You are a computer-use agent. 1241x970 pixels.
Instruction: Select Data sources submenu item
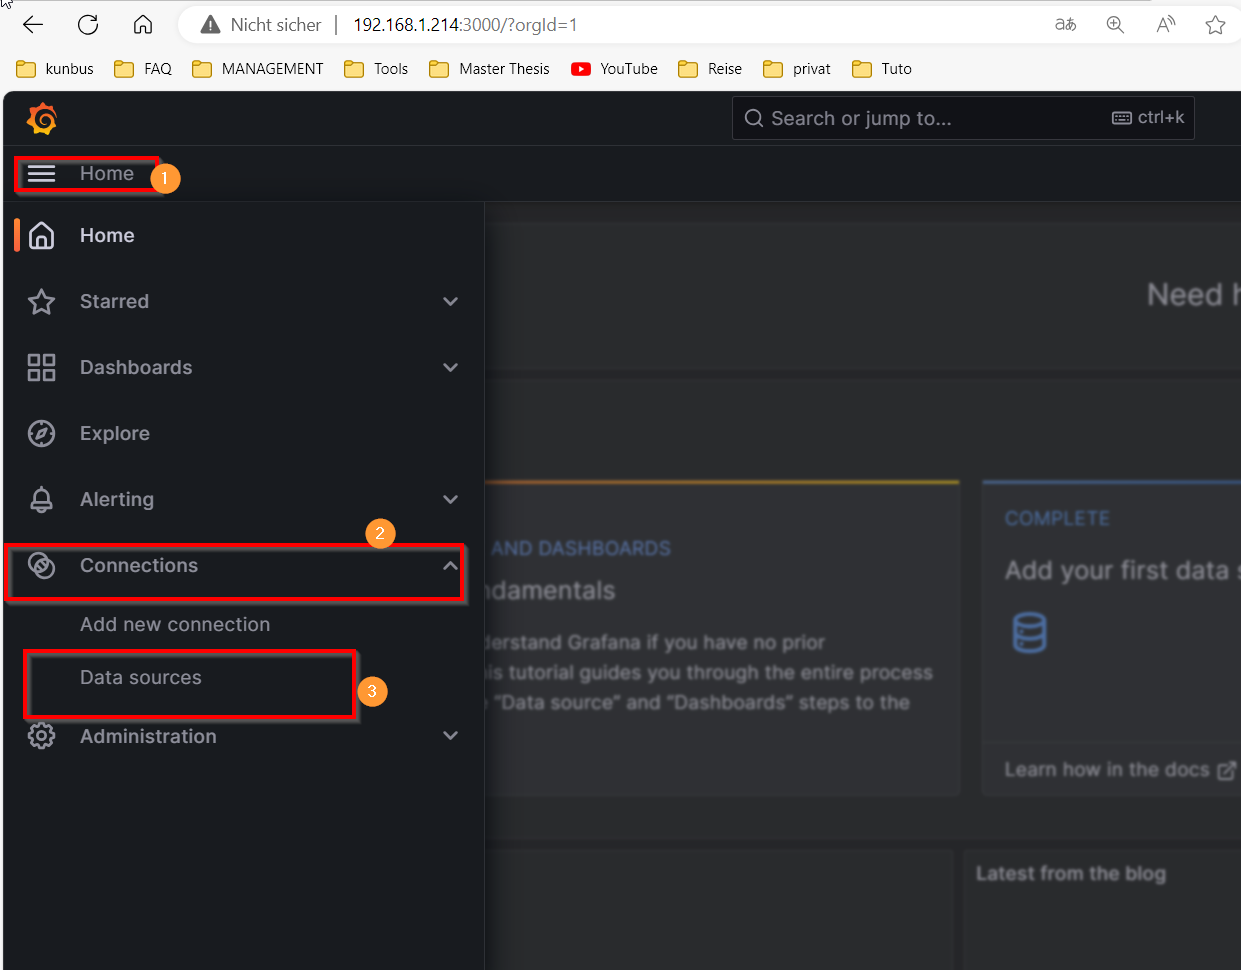click(x=141, y=677)
